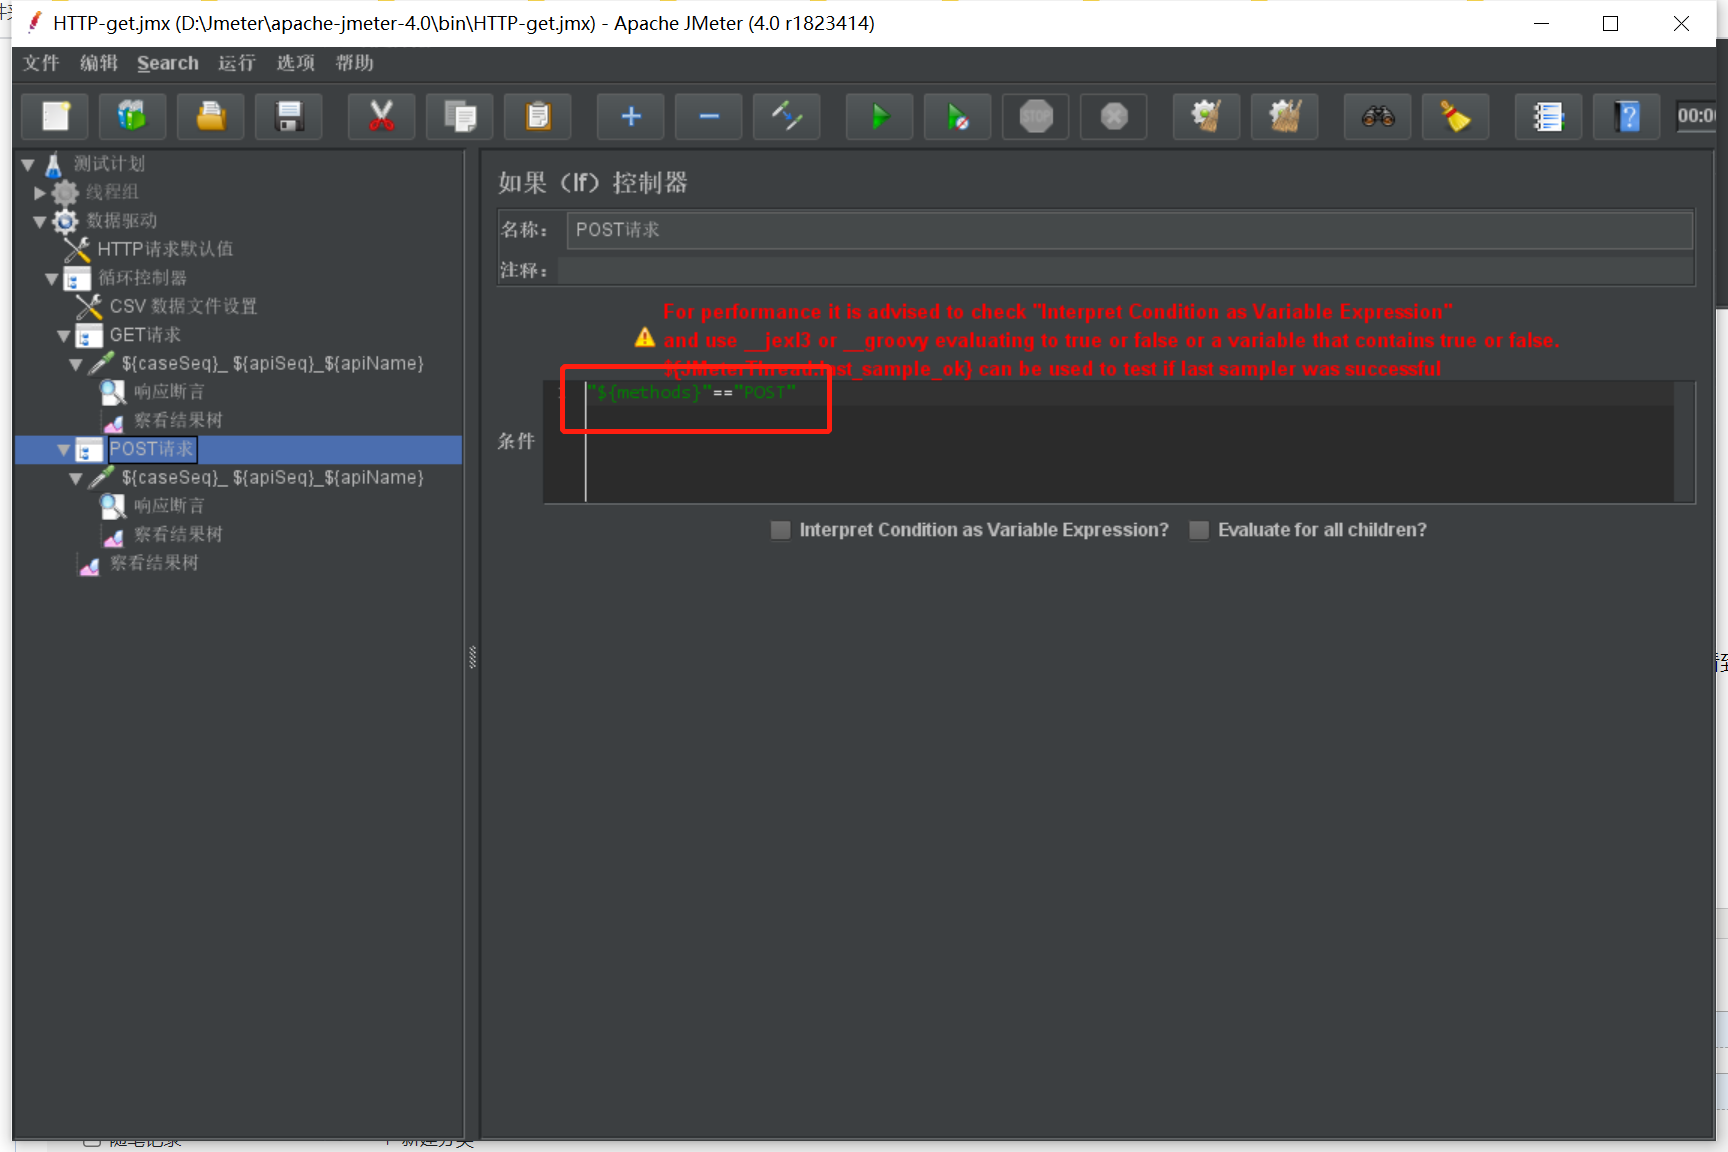Open function helper dialog list icon
Viewport: 1728px width, 1152px height.
pos(1548,117)
